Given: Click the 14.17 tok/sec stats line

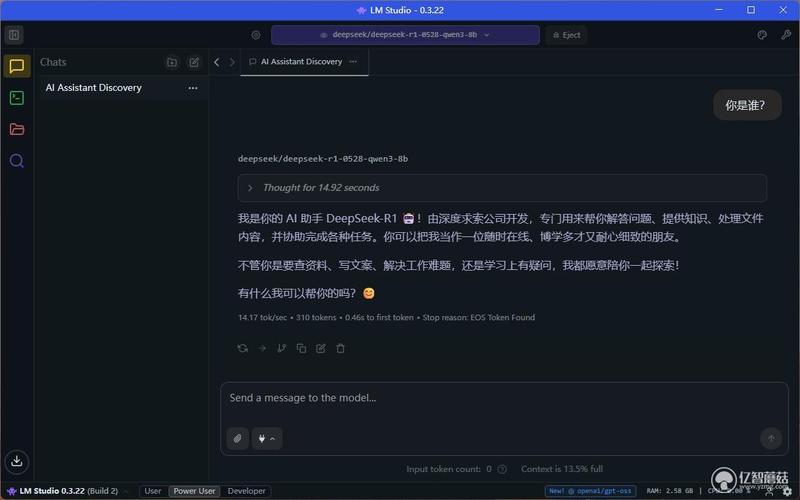Looking at the screenshot, I should pyautogui.click(x=386, y=317).
